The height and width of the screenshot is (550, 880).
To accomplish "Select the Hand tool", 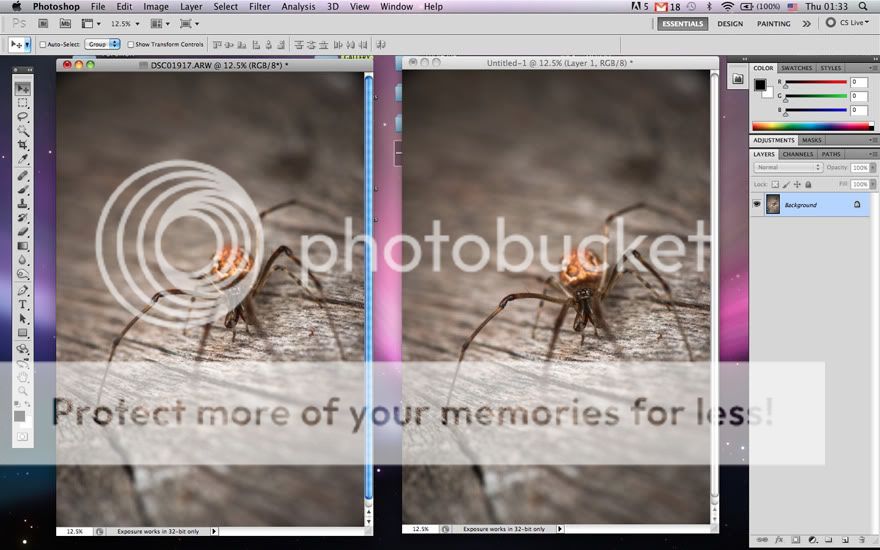I will 22,377.
